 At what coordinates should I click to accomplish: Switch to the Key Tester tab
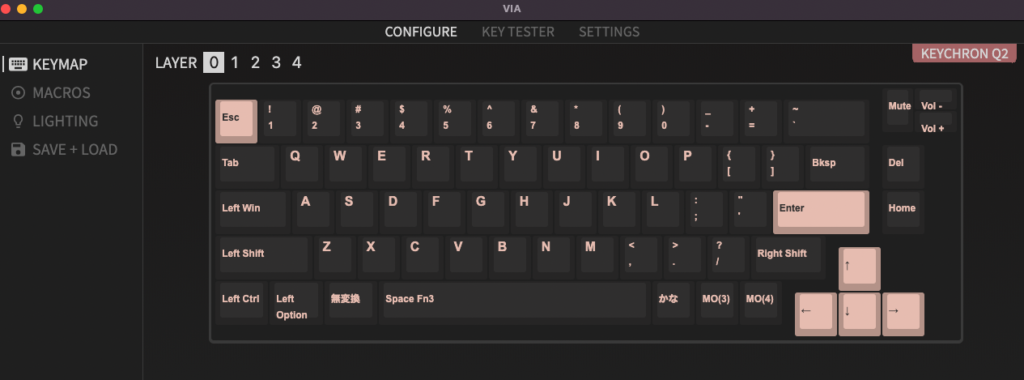coord(518,32)
